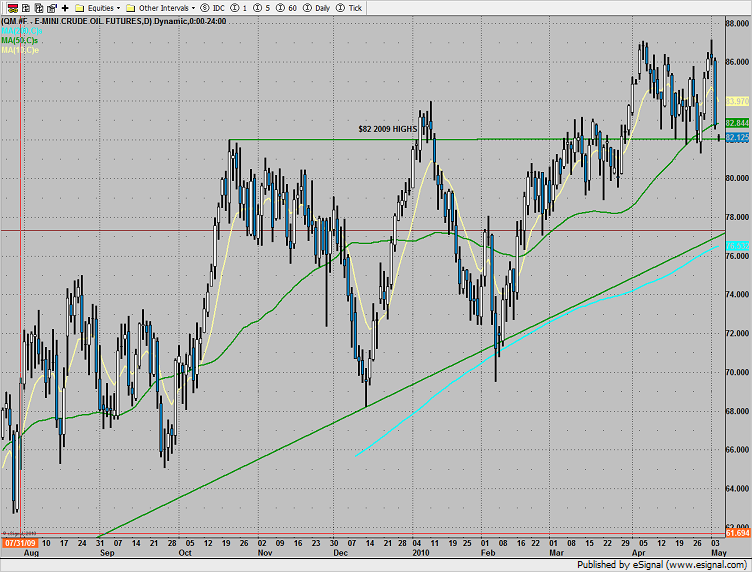The height and width of the screenshot is (572, 752).
Task: Click the 64.000 price axis label
Action: tap(737, 489)
